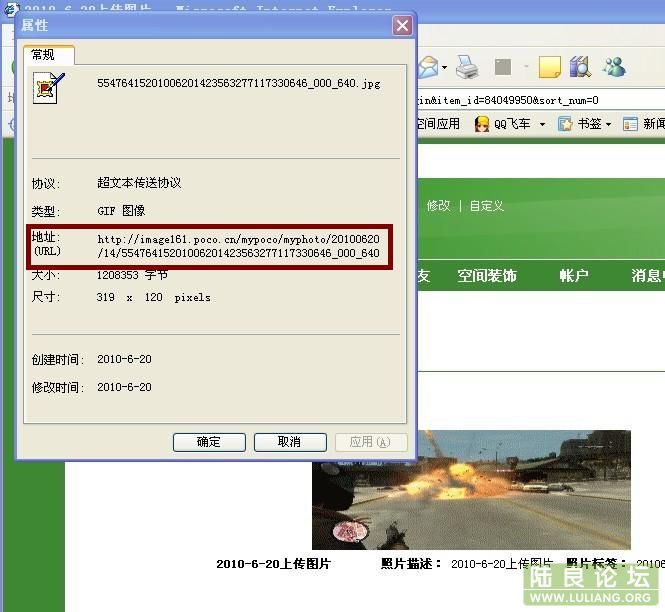Image resolution: width=665 pixels, height=612 pixels.
Task: Open the 空间装饰 navigation menu item
Action: 487,276
